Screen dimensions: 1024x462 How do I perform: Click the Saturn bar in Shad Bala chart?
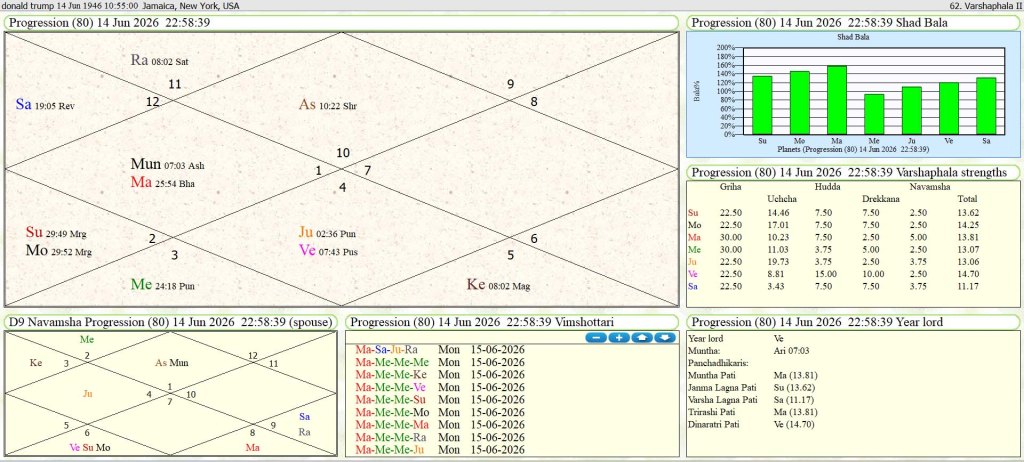pyautogui.click(x=986, y=106)
